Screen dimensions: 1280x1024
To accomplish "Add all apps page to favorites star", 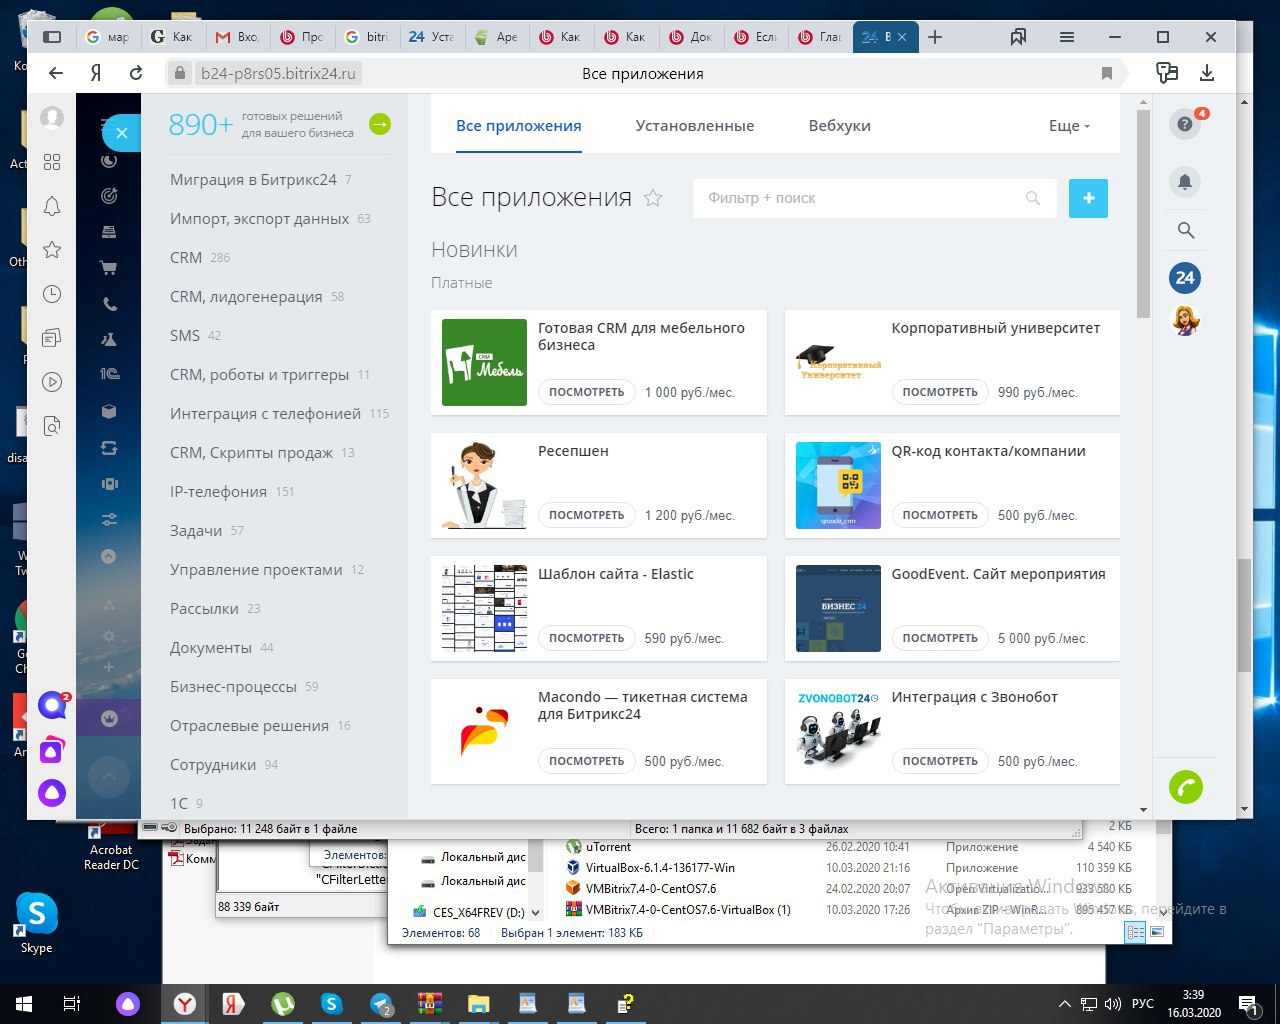I will pos(653,198).
